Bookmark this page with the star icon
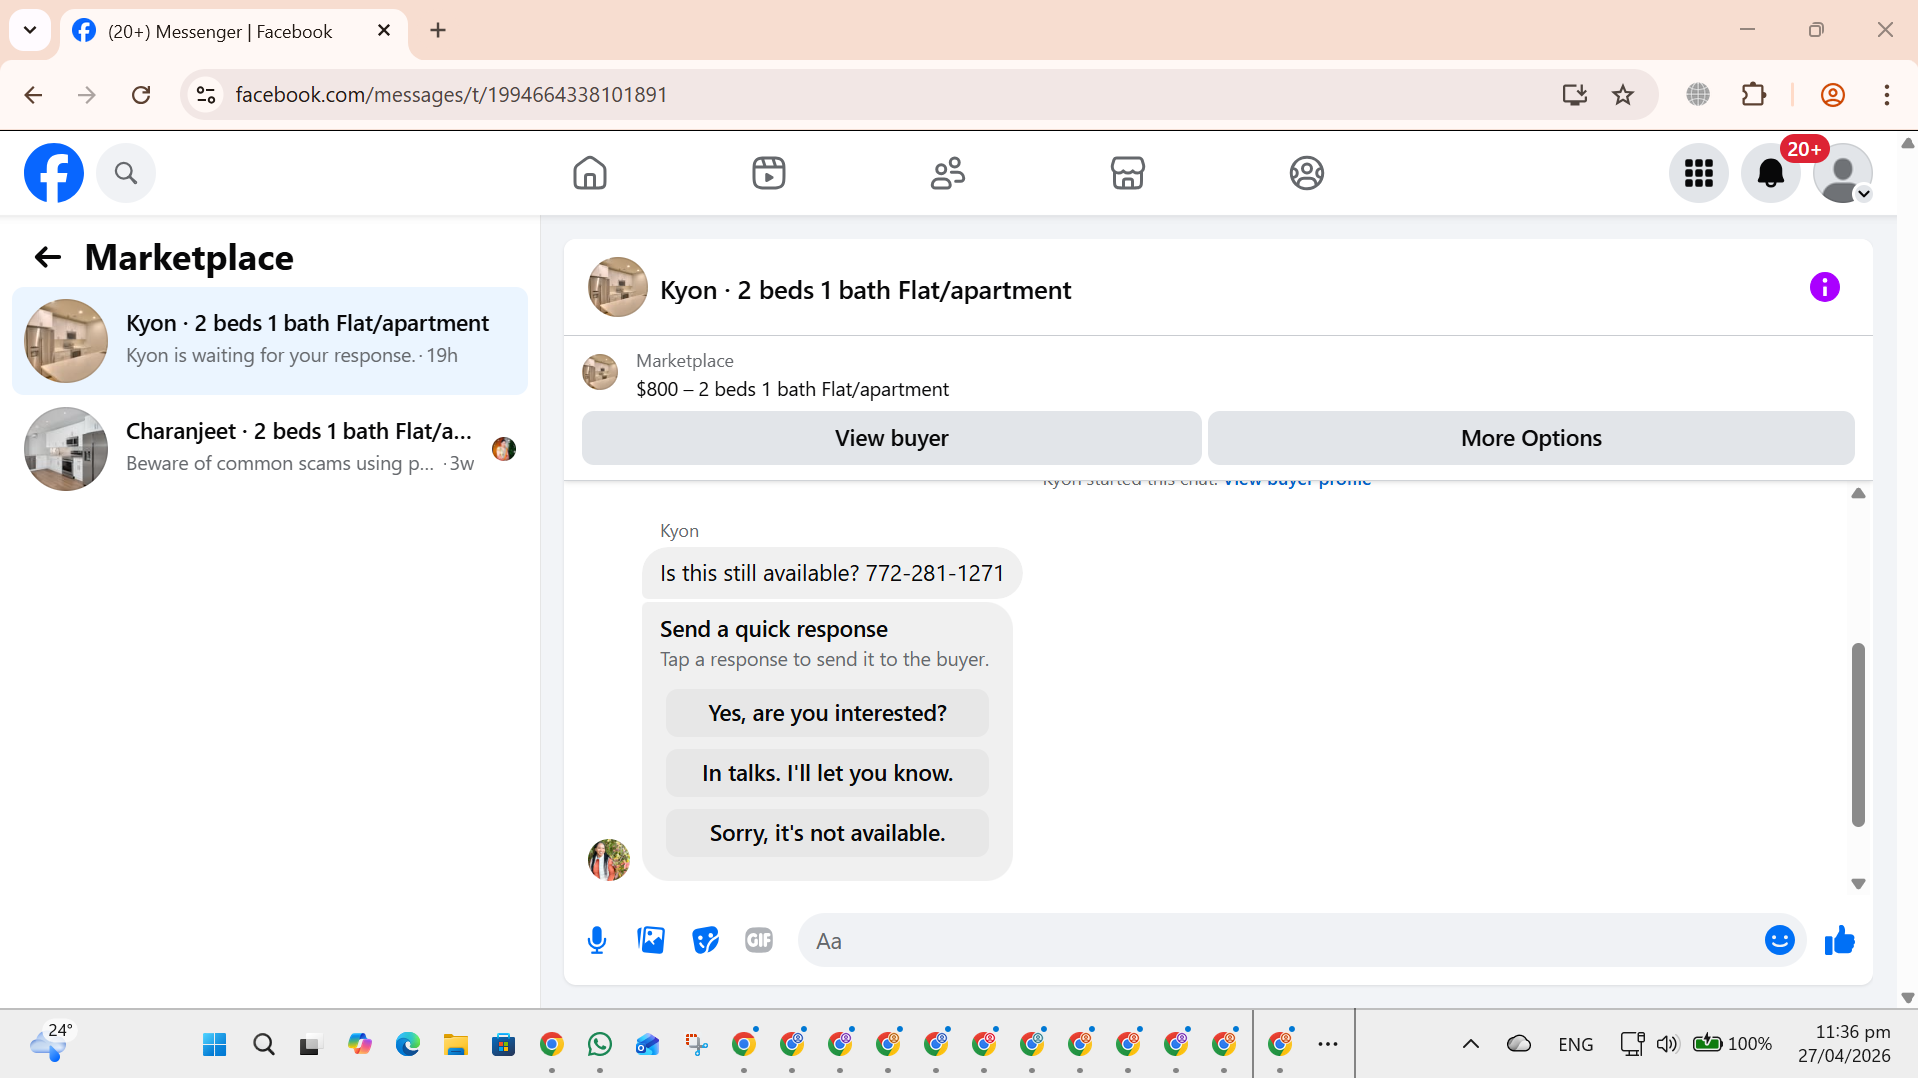The height and width of the screenshot is (1078, 1918). 1623,95
